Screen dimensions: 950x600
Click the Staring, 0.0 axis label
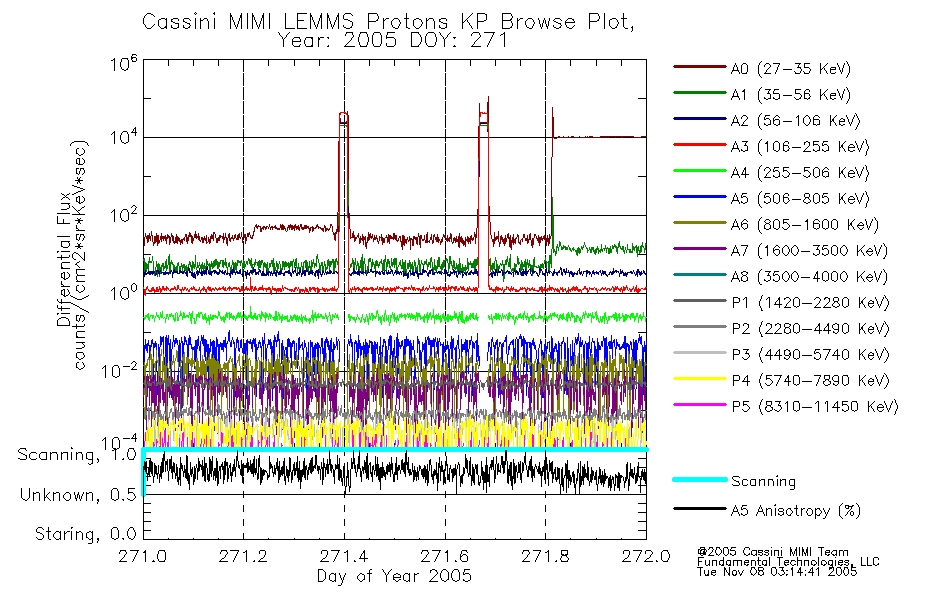(85, 534)
